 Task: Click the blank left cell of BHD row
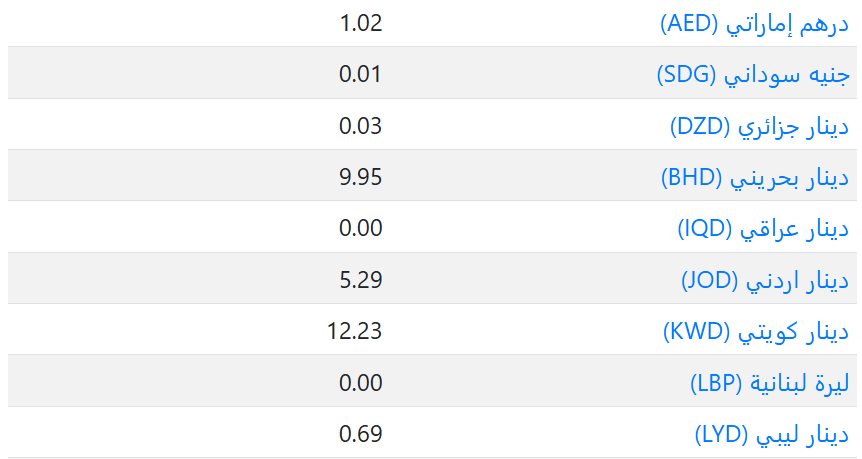click(150, 177)
